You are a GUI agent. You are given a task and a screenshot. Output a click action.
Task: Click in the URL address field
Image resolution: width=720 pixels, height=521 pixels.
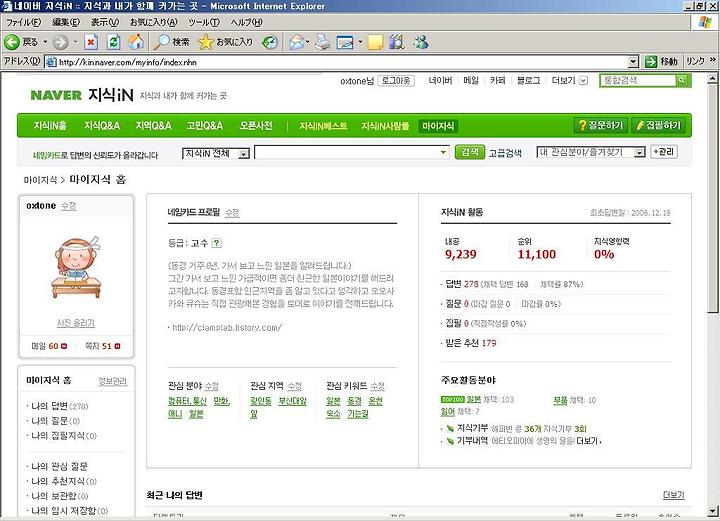[342, 62]
